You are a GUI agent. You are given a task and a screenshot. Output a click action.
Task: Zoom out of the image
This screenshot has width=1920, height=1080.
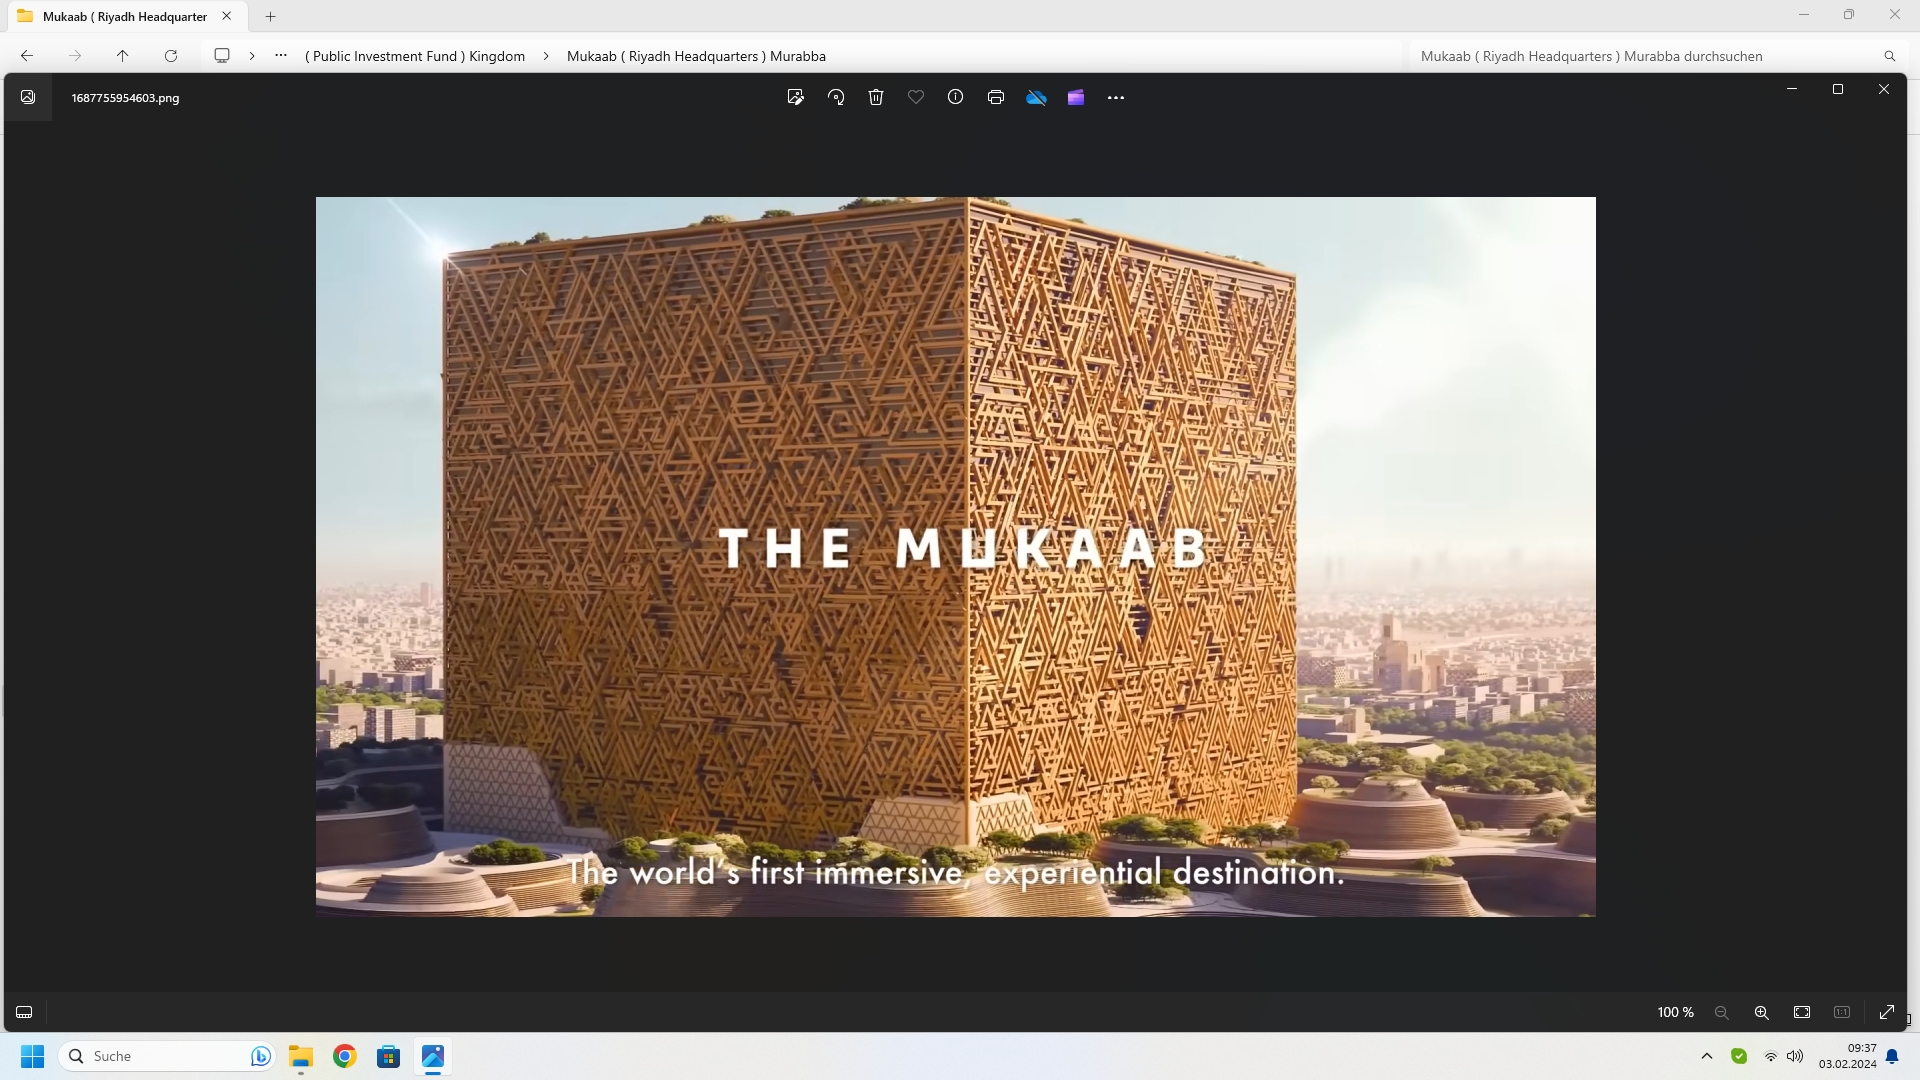coord(1722,1012)
